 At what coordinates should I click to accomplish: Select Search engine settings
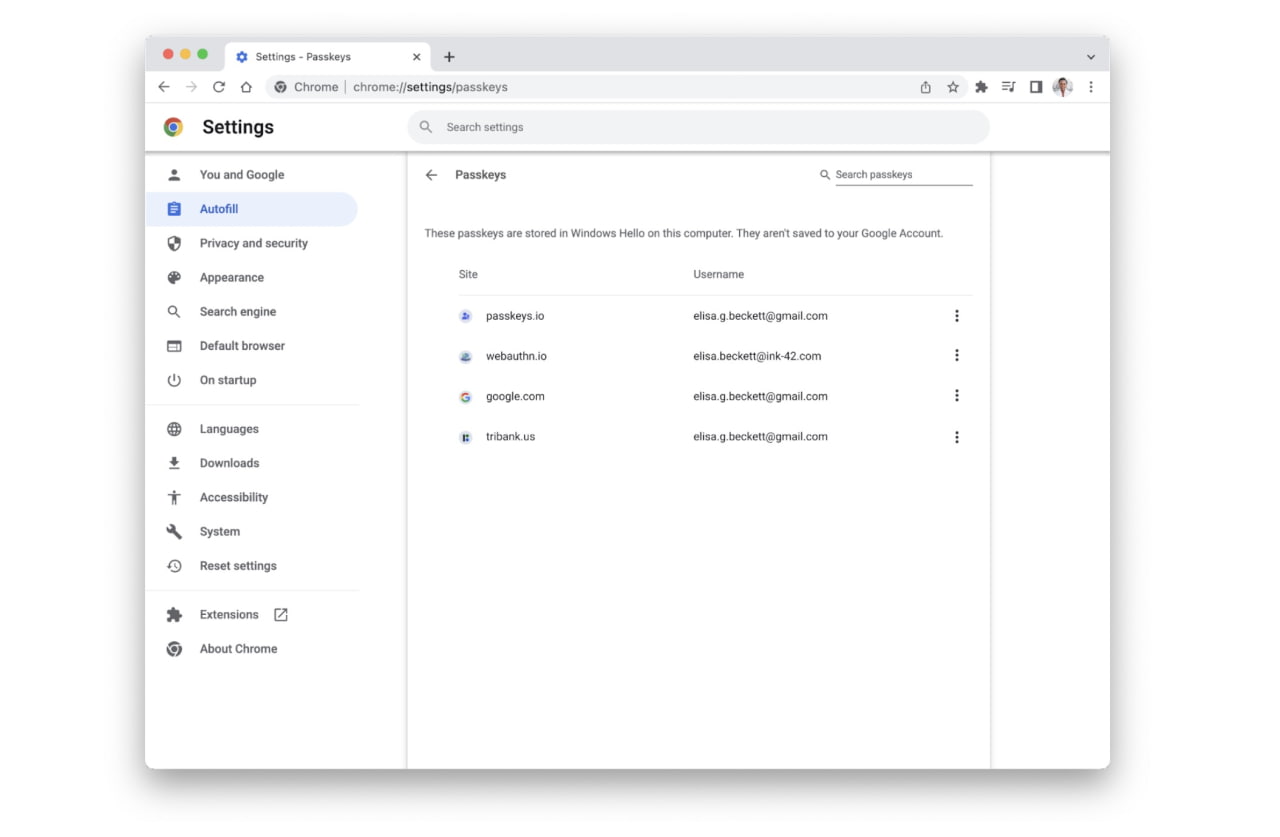(238, 311)
